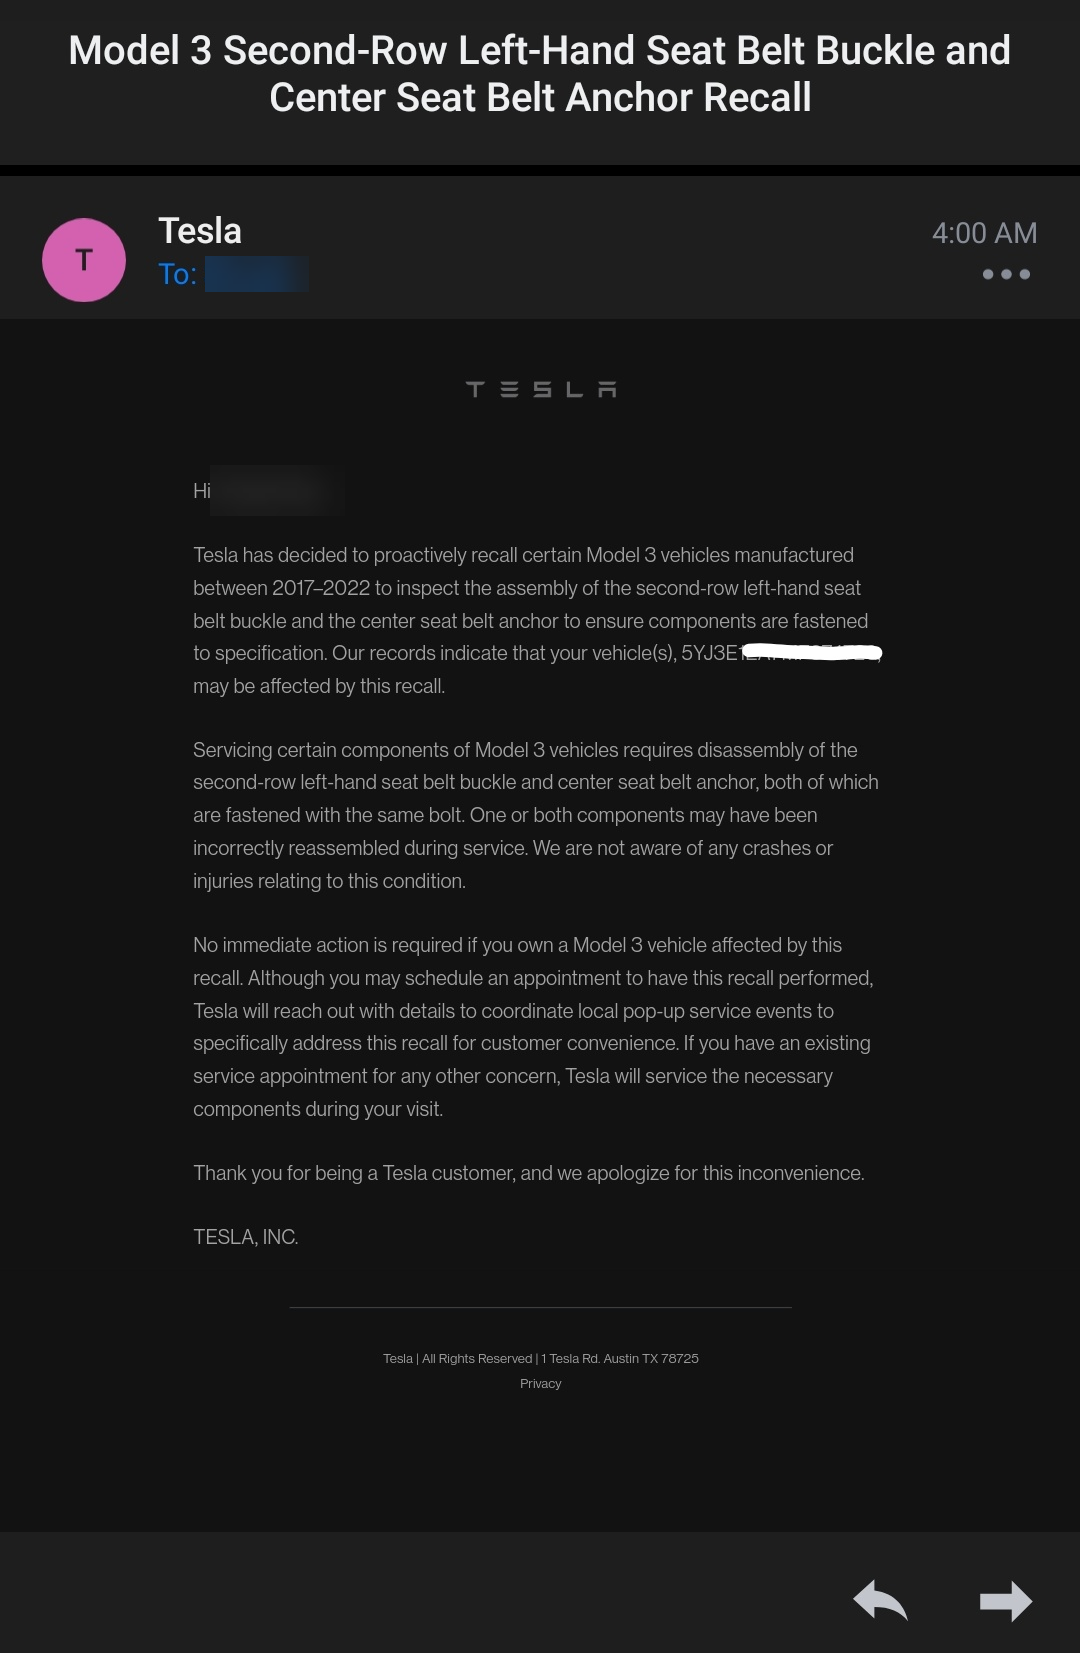Open the Privacy link in the footer
1080x1653 pixels.
pos(540,1383)
